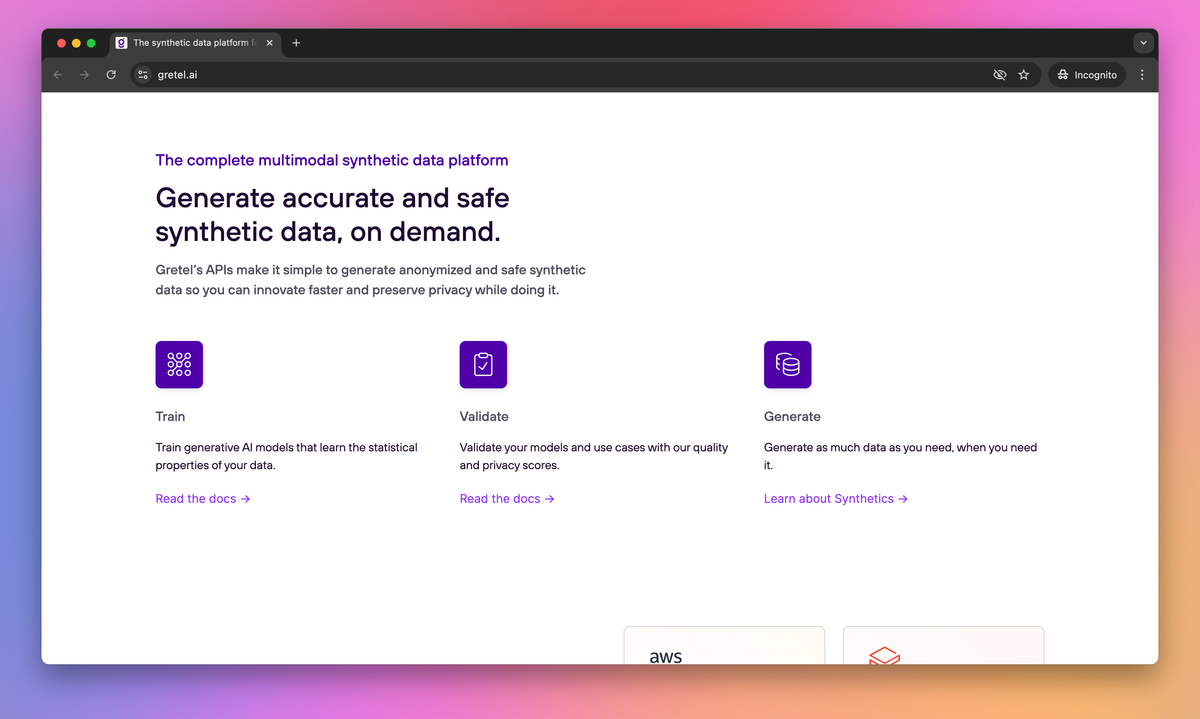
Task: Click the Train heading text
Action: point(170,417)
